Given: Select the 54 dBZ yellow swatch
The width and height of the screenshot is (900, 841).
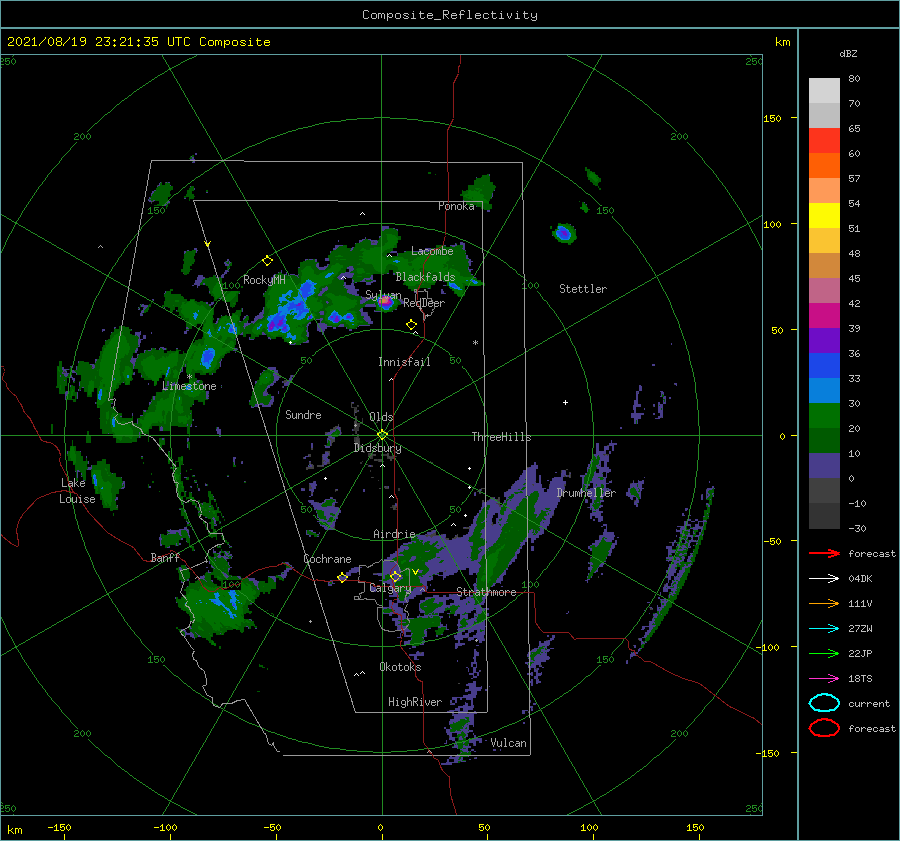Looking at the screenshot, I should pyautogui.click(x=824, y=216).
